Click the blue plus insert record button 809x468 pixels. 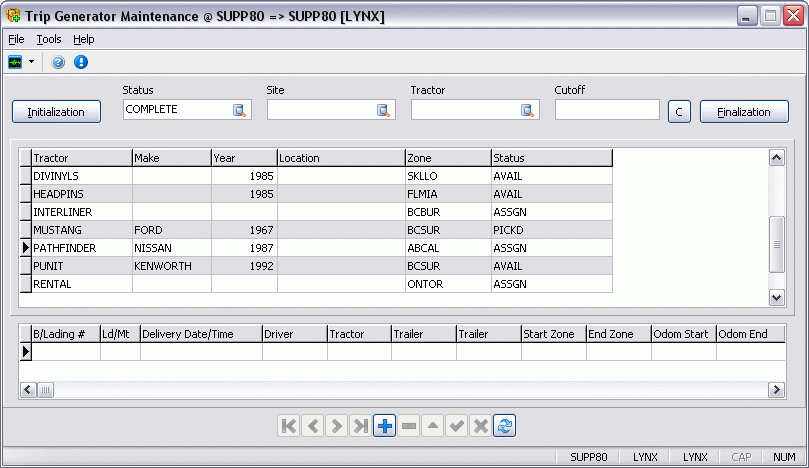(385, 426)
